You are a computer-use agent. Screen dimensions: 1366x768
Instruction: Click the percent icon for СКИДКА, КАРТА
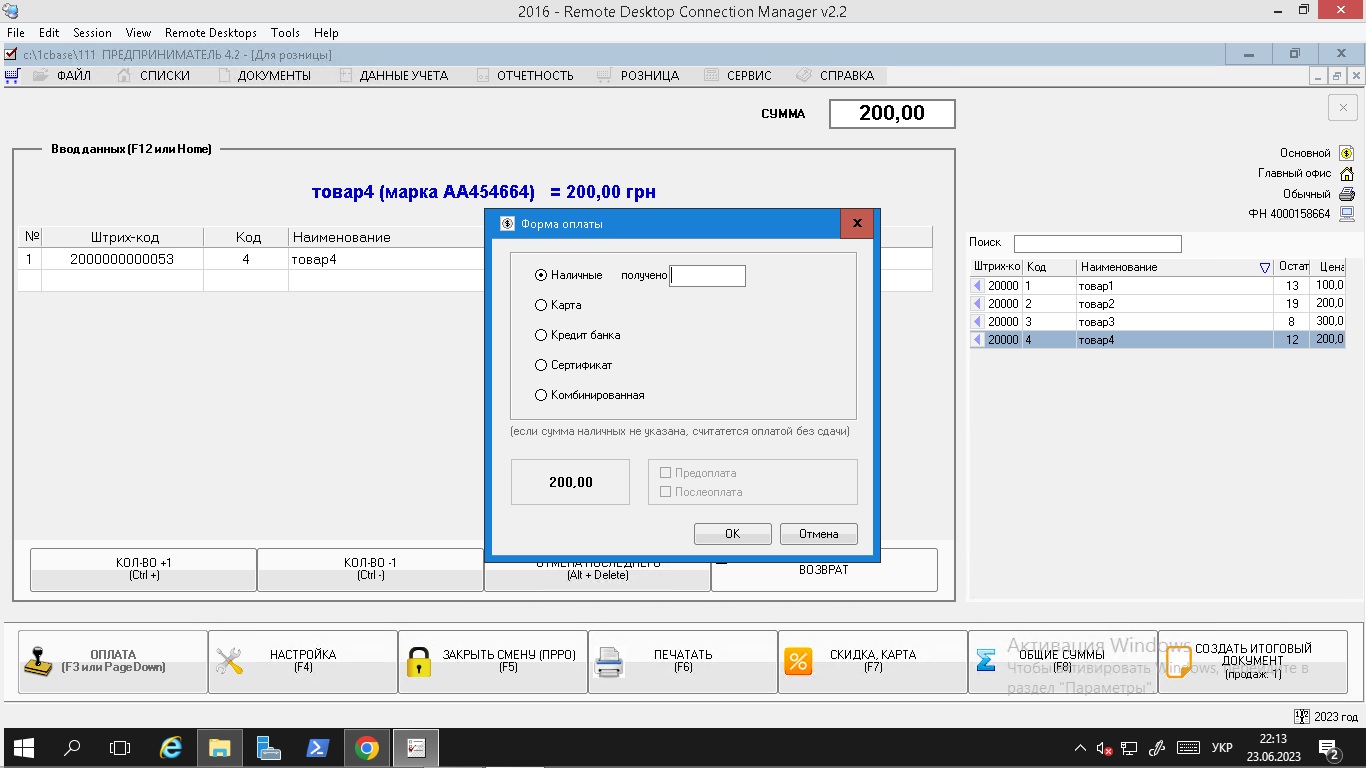click(798, 661)
